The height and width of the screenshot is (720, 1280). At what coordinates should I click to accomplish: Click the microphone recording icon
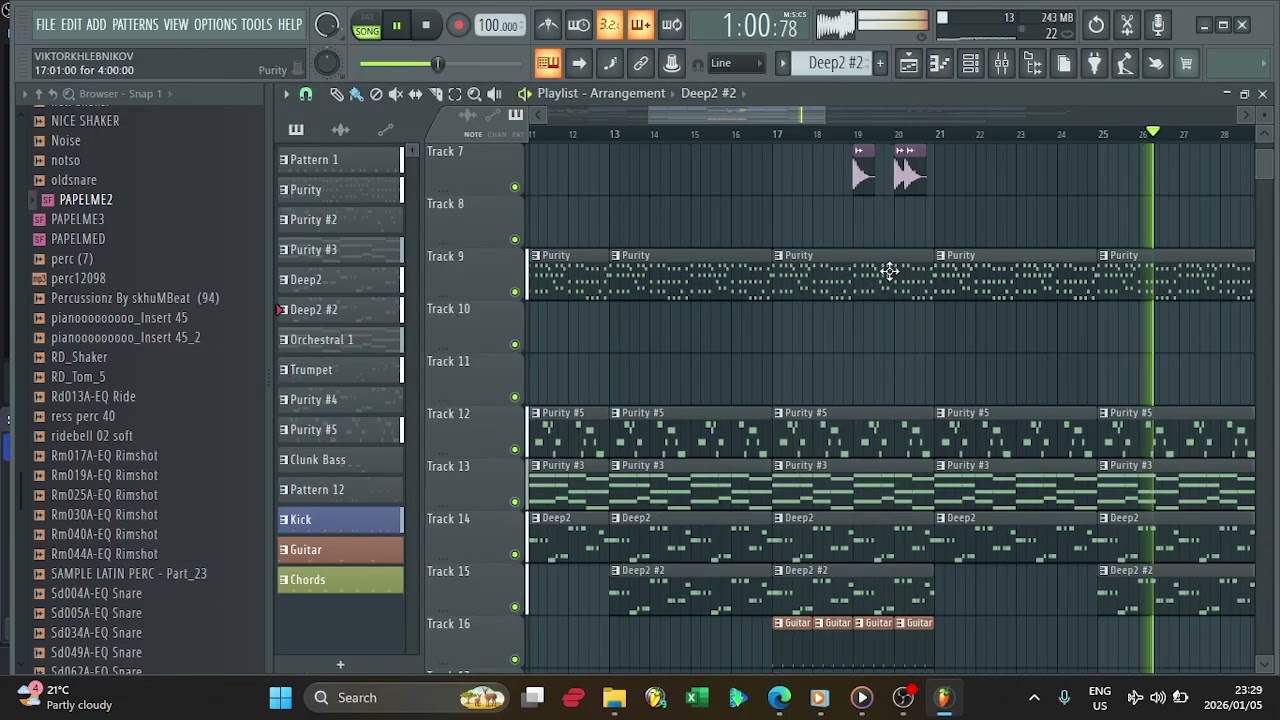click(1158, 25)
